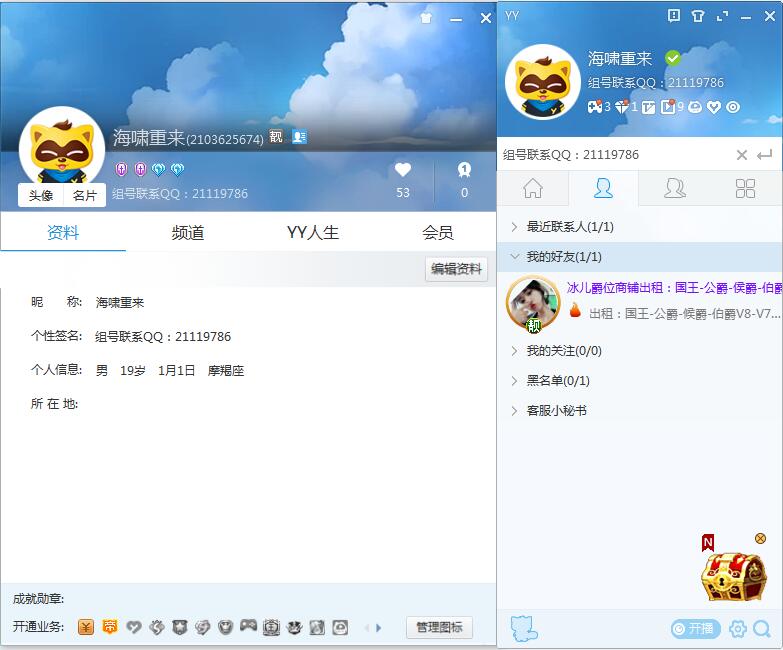Switch to the YY人生 tab

tap(313, 232)
